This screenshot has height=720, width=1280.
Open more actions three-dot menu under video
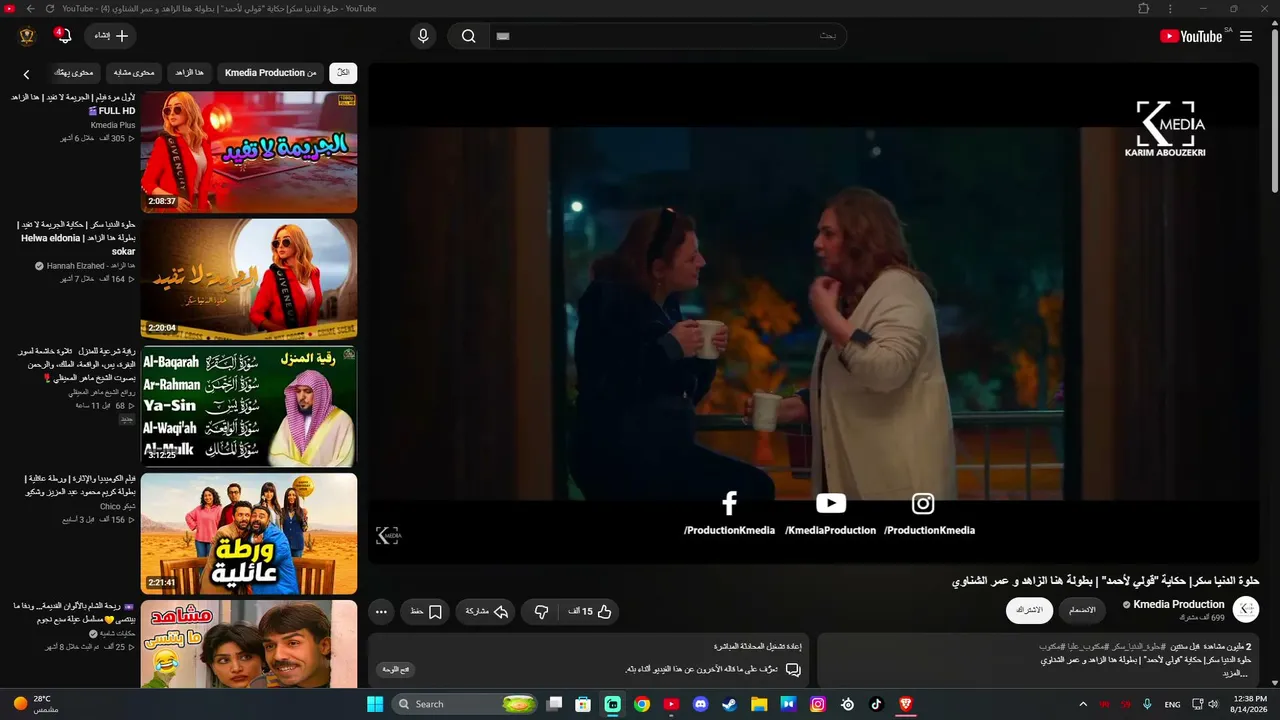pyautogui.click(x=381, y=611)
